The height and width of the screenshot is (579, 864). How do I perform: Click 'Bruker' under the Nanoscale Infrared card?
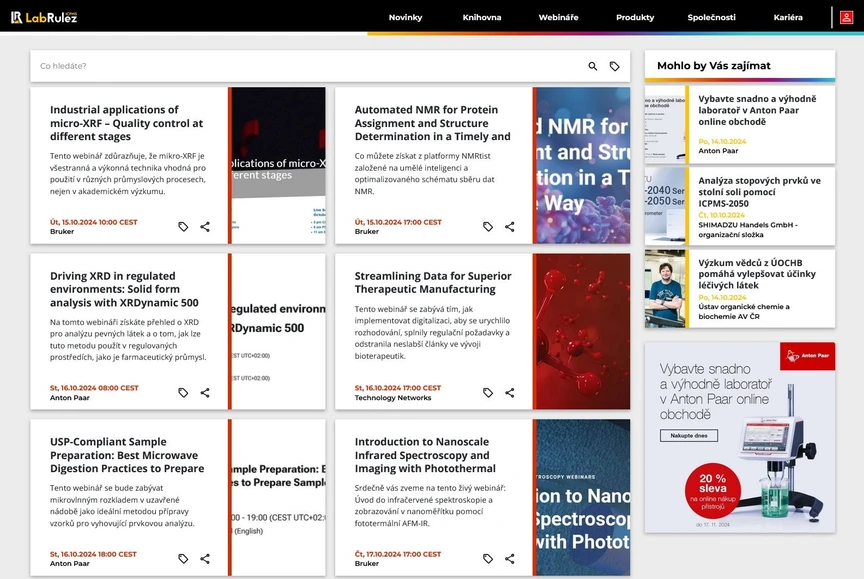[x=366, y=564]
